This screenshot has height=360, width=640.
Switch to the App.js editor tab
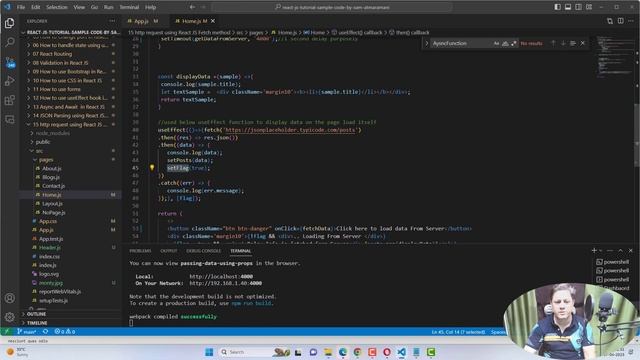[x=141, y=21]
